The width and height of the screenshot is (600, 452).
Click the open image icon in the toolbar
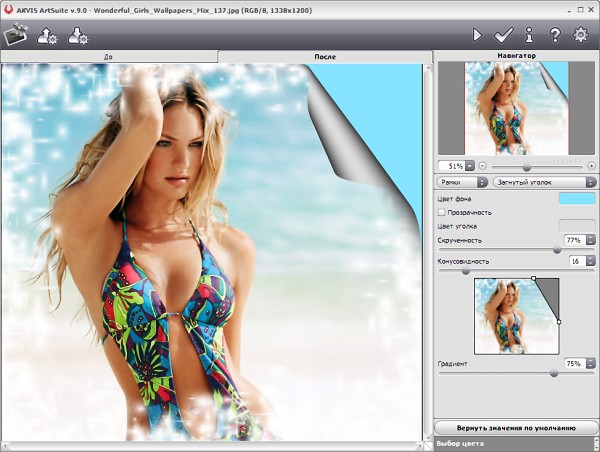click(14, 36)
